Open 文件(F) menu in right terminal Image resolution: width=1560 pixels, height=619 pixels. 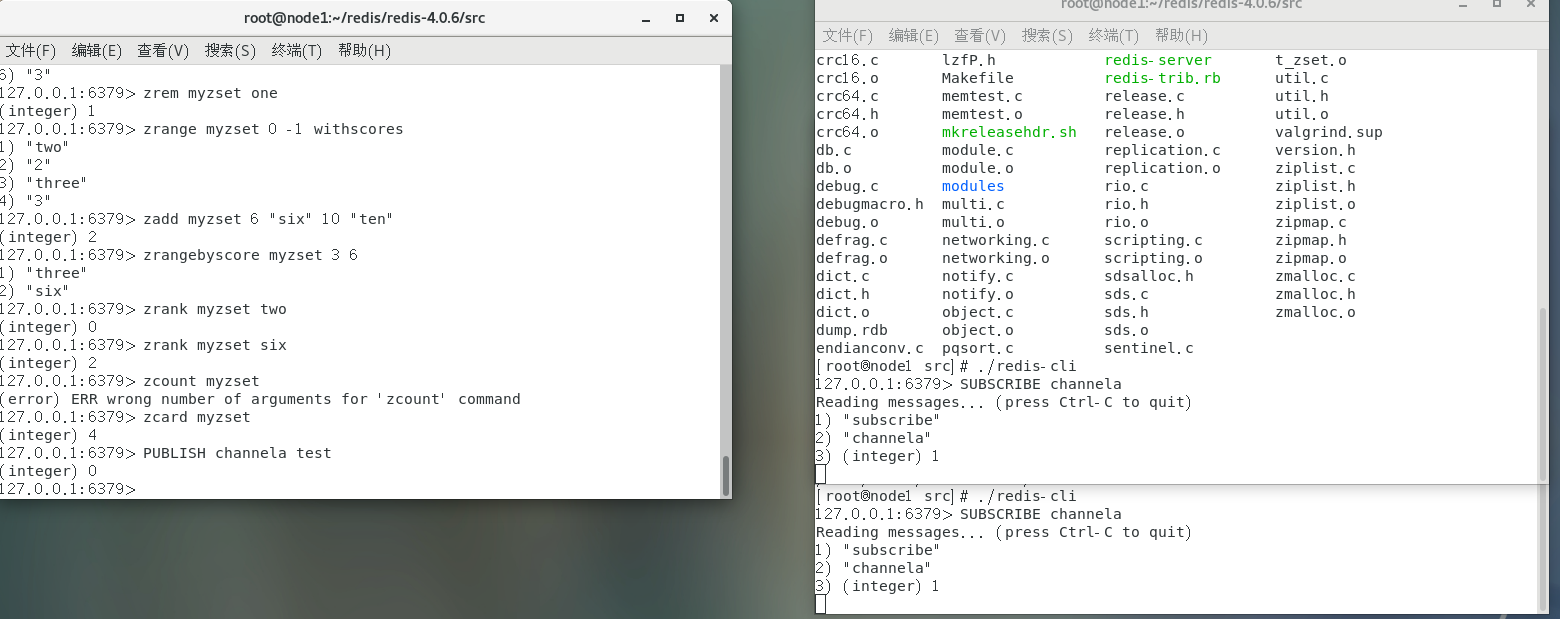pyautogui.click(x=847, y=36)
